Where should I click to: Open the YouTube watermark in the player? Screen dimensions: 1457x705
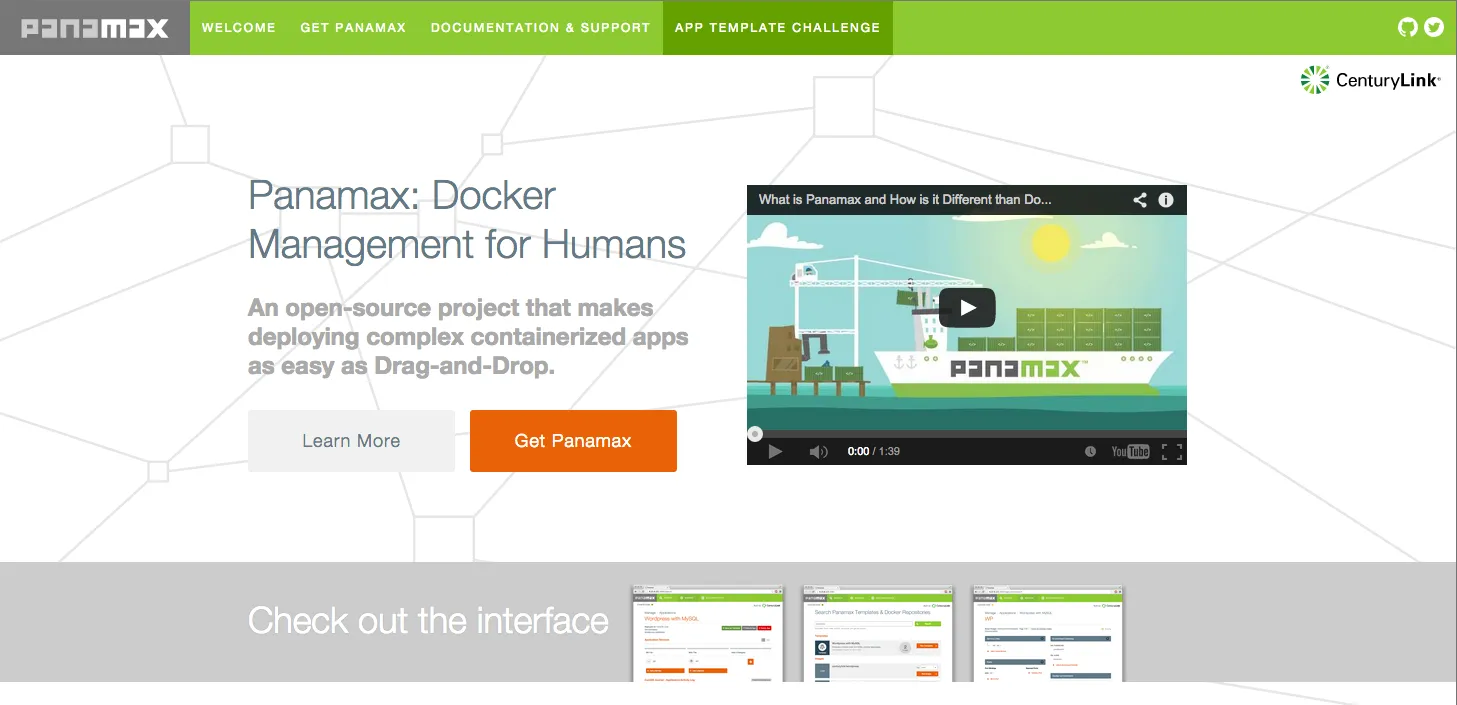click(x=1130, y=451)
